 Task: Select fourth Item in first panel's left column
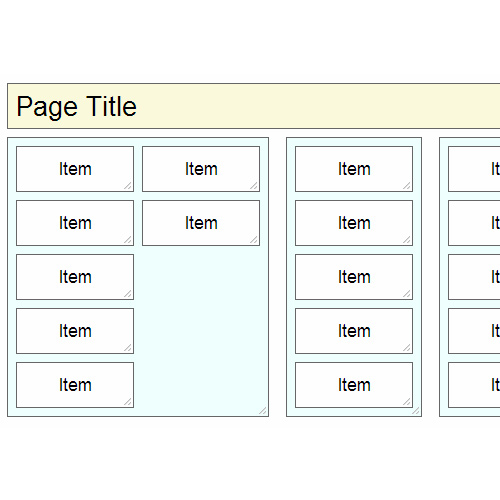pyautogui.click(x=75, y=331)
